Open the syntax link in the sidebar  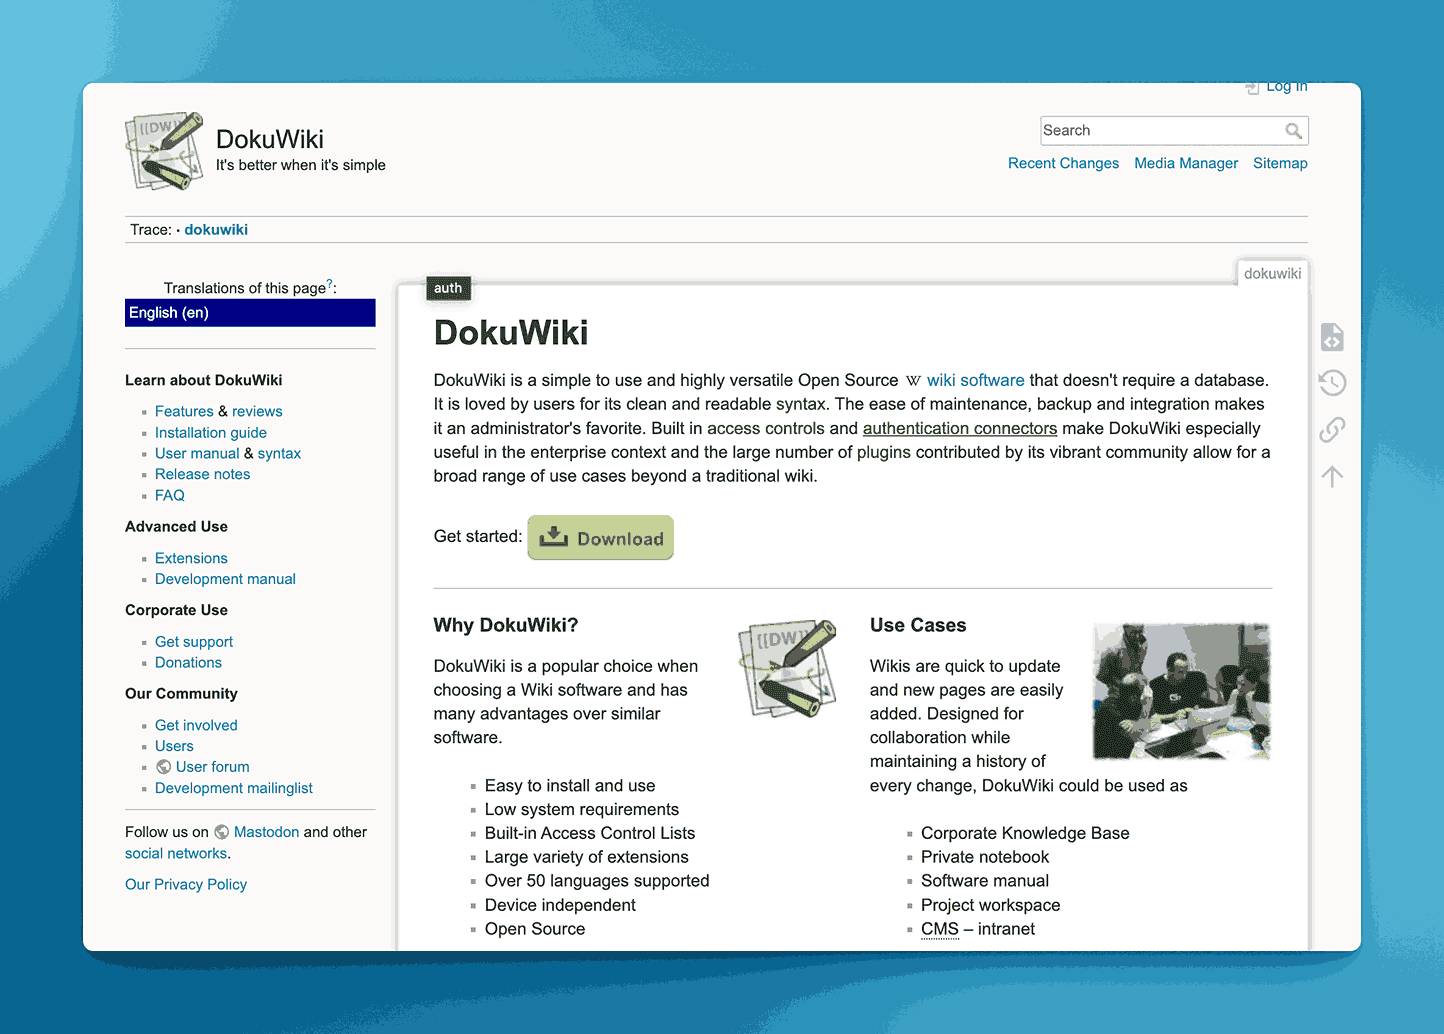(279, 454)
